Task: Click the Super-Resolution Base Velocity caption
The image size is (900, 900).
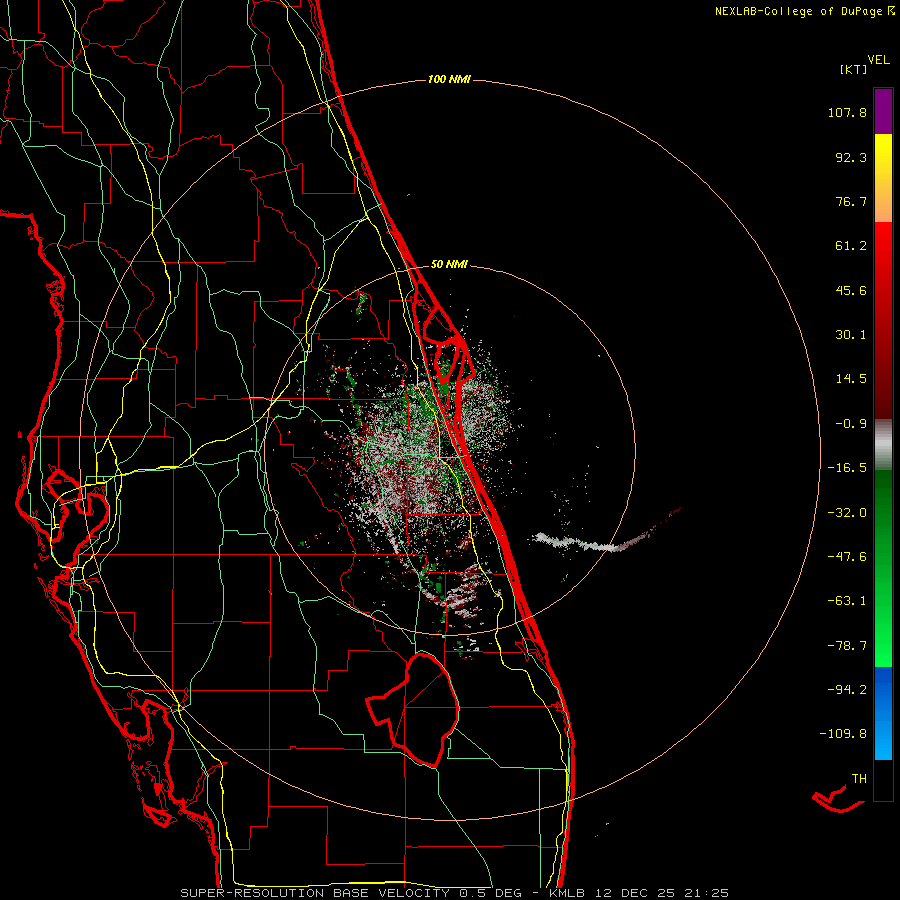Action: click(x=454, y=893)
